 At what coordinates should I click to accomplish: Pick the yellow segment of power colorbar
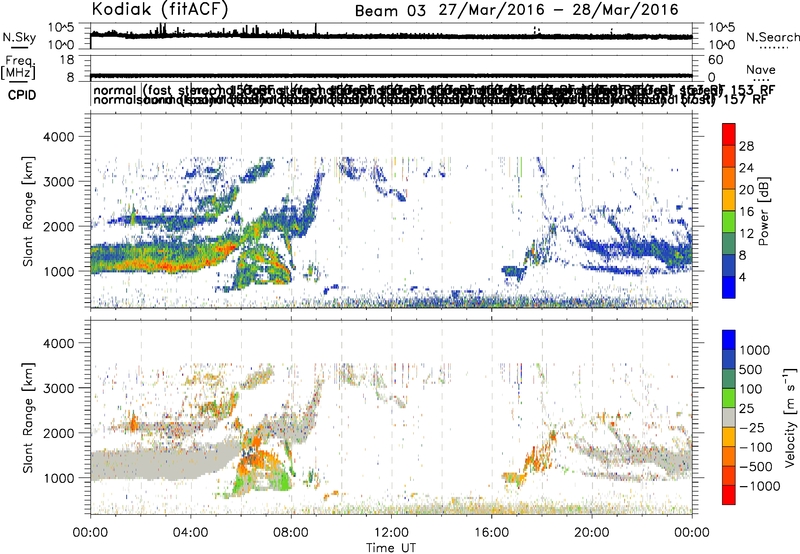[729, 200]
